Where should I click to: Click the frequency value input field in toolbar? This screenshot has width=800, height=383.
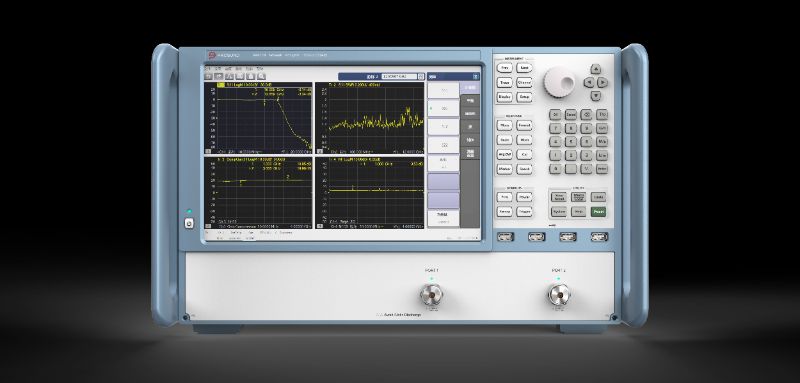coord(399,76)
